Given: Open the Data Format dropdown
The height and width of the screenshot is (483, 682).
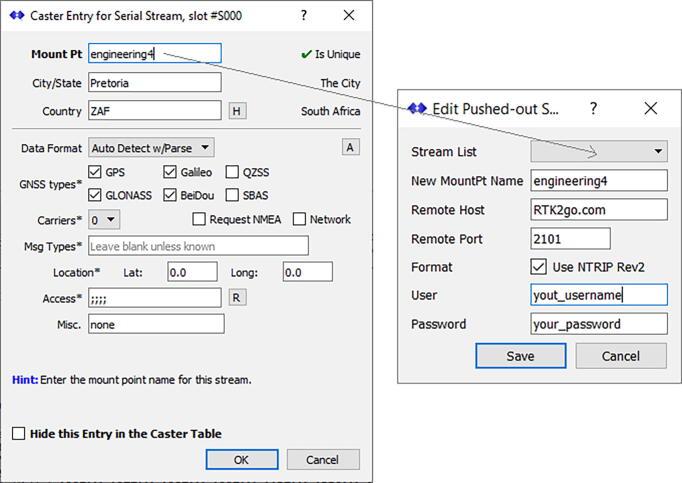Looking at the screenshot, I should 153,148.
